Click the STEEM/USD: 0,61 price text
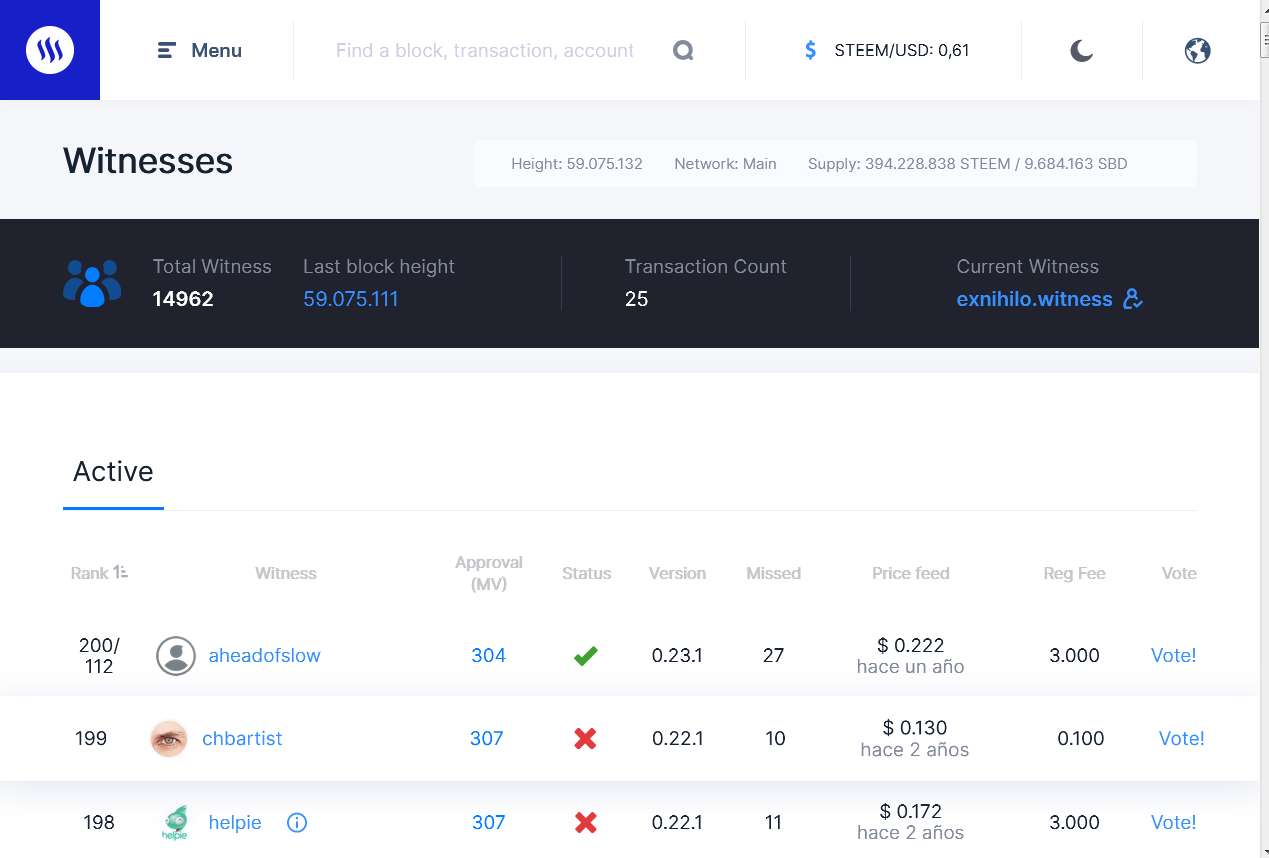The height and width of the screenshot is (858, 1269). (902, 50)
